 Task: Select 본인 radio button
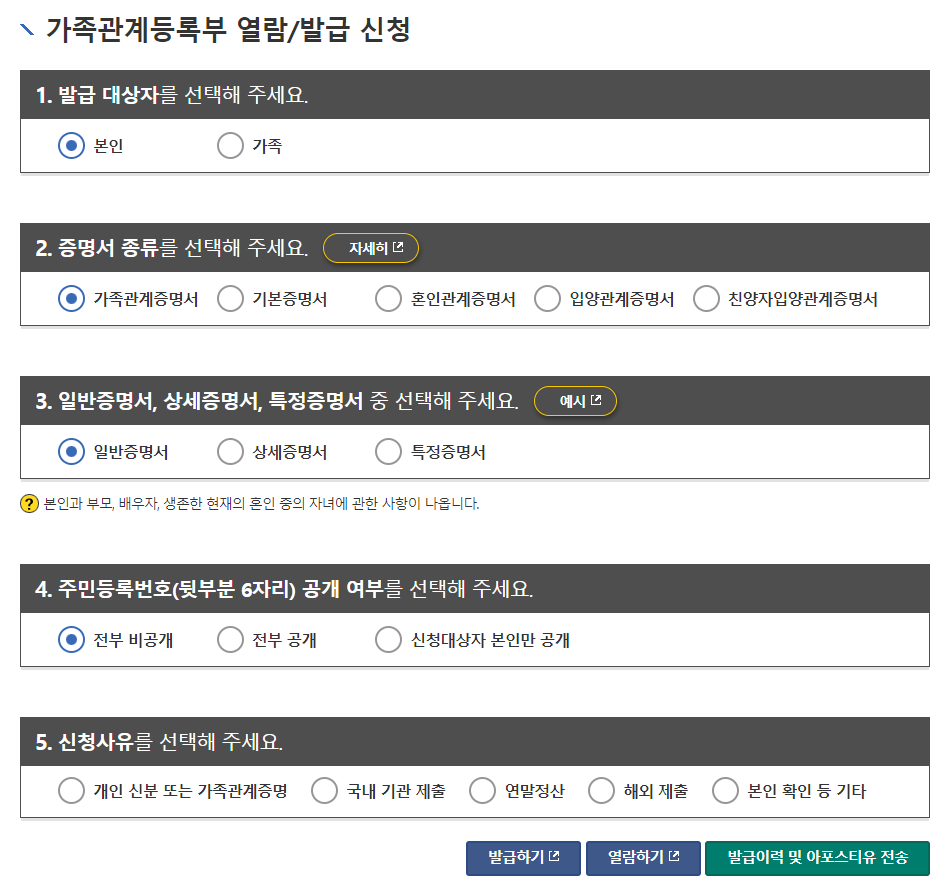tap(71, 146)
